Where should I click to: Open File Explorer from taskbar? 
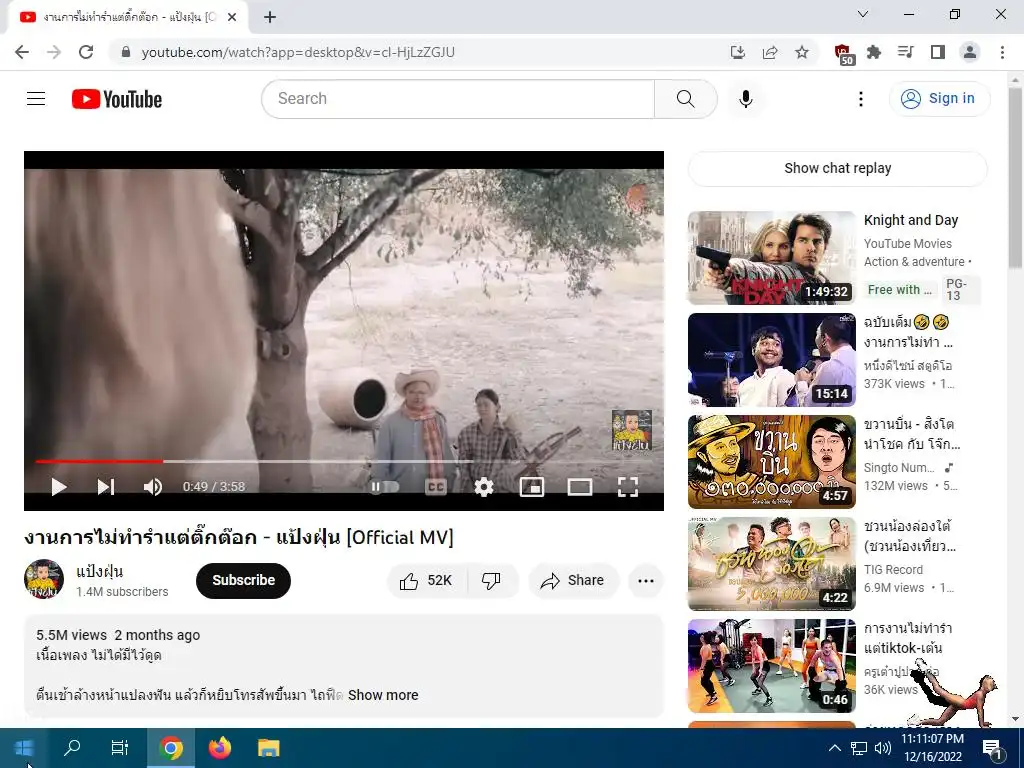[268, 748]
